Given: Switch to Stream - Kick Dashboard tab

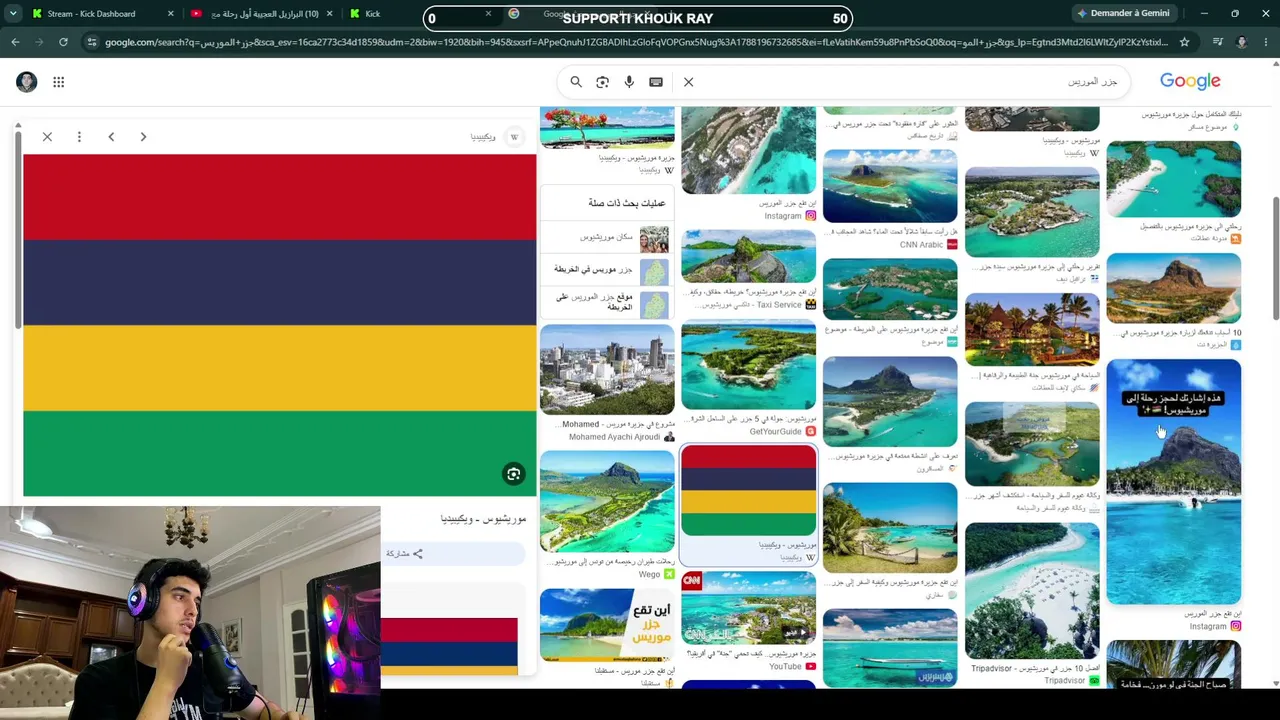Looking at the screenshot, I should (100, 14).
